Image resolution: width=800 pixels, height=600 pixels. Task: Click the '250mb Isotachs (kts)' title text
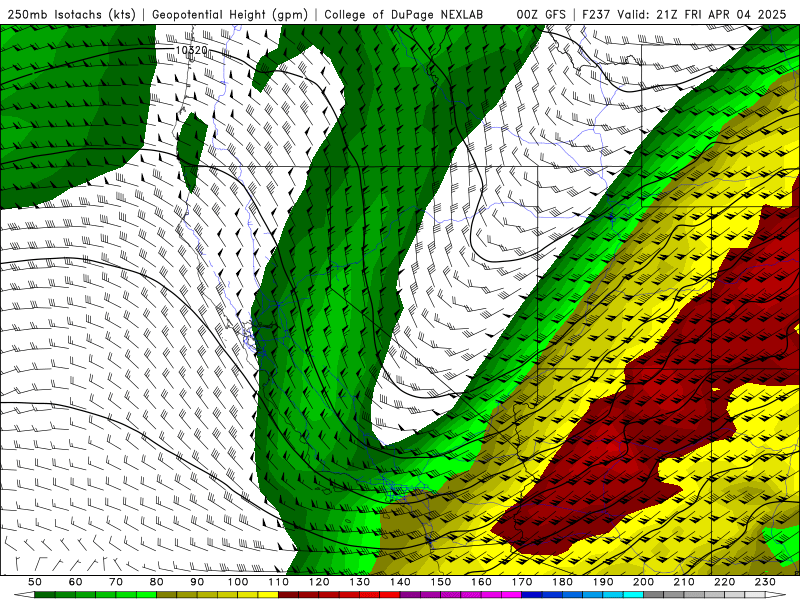point(72,15)
